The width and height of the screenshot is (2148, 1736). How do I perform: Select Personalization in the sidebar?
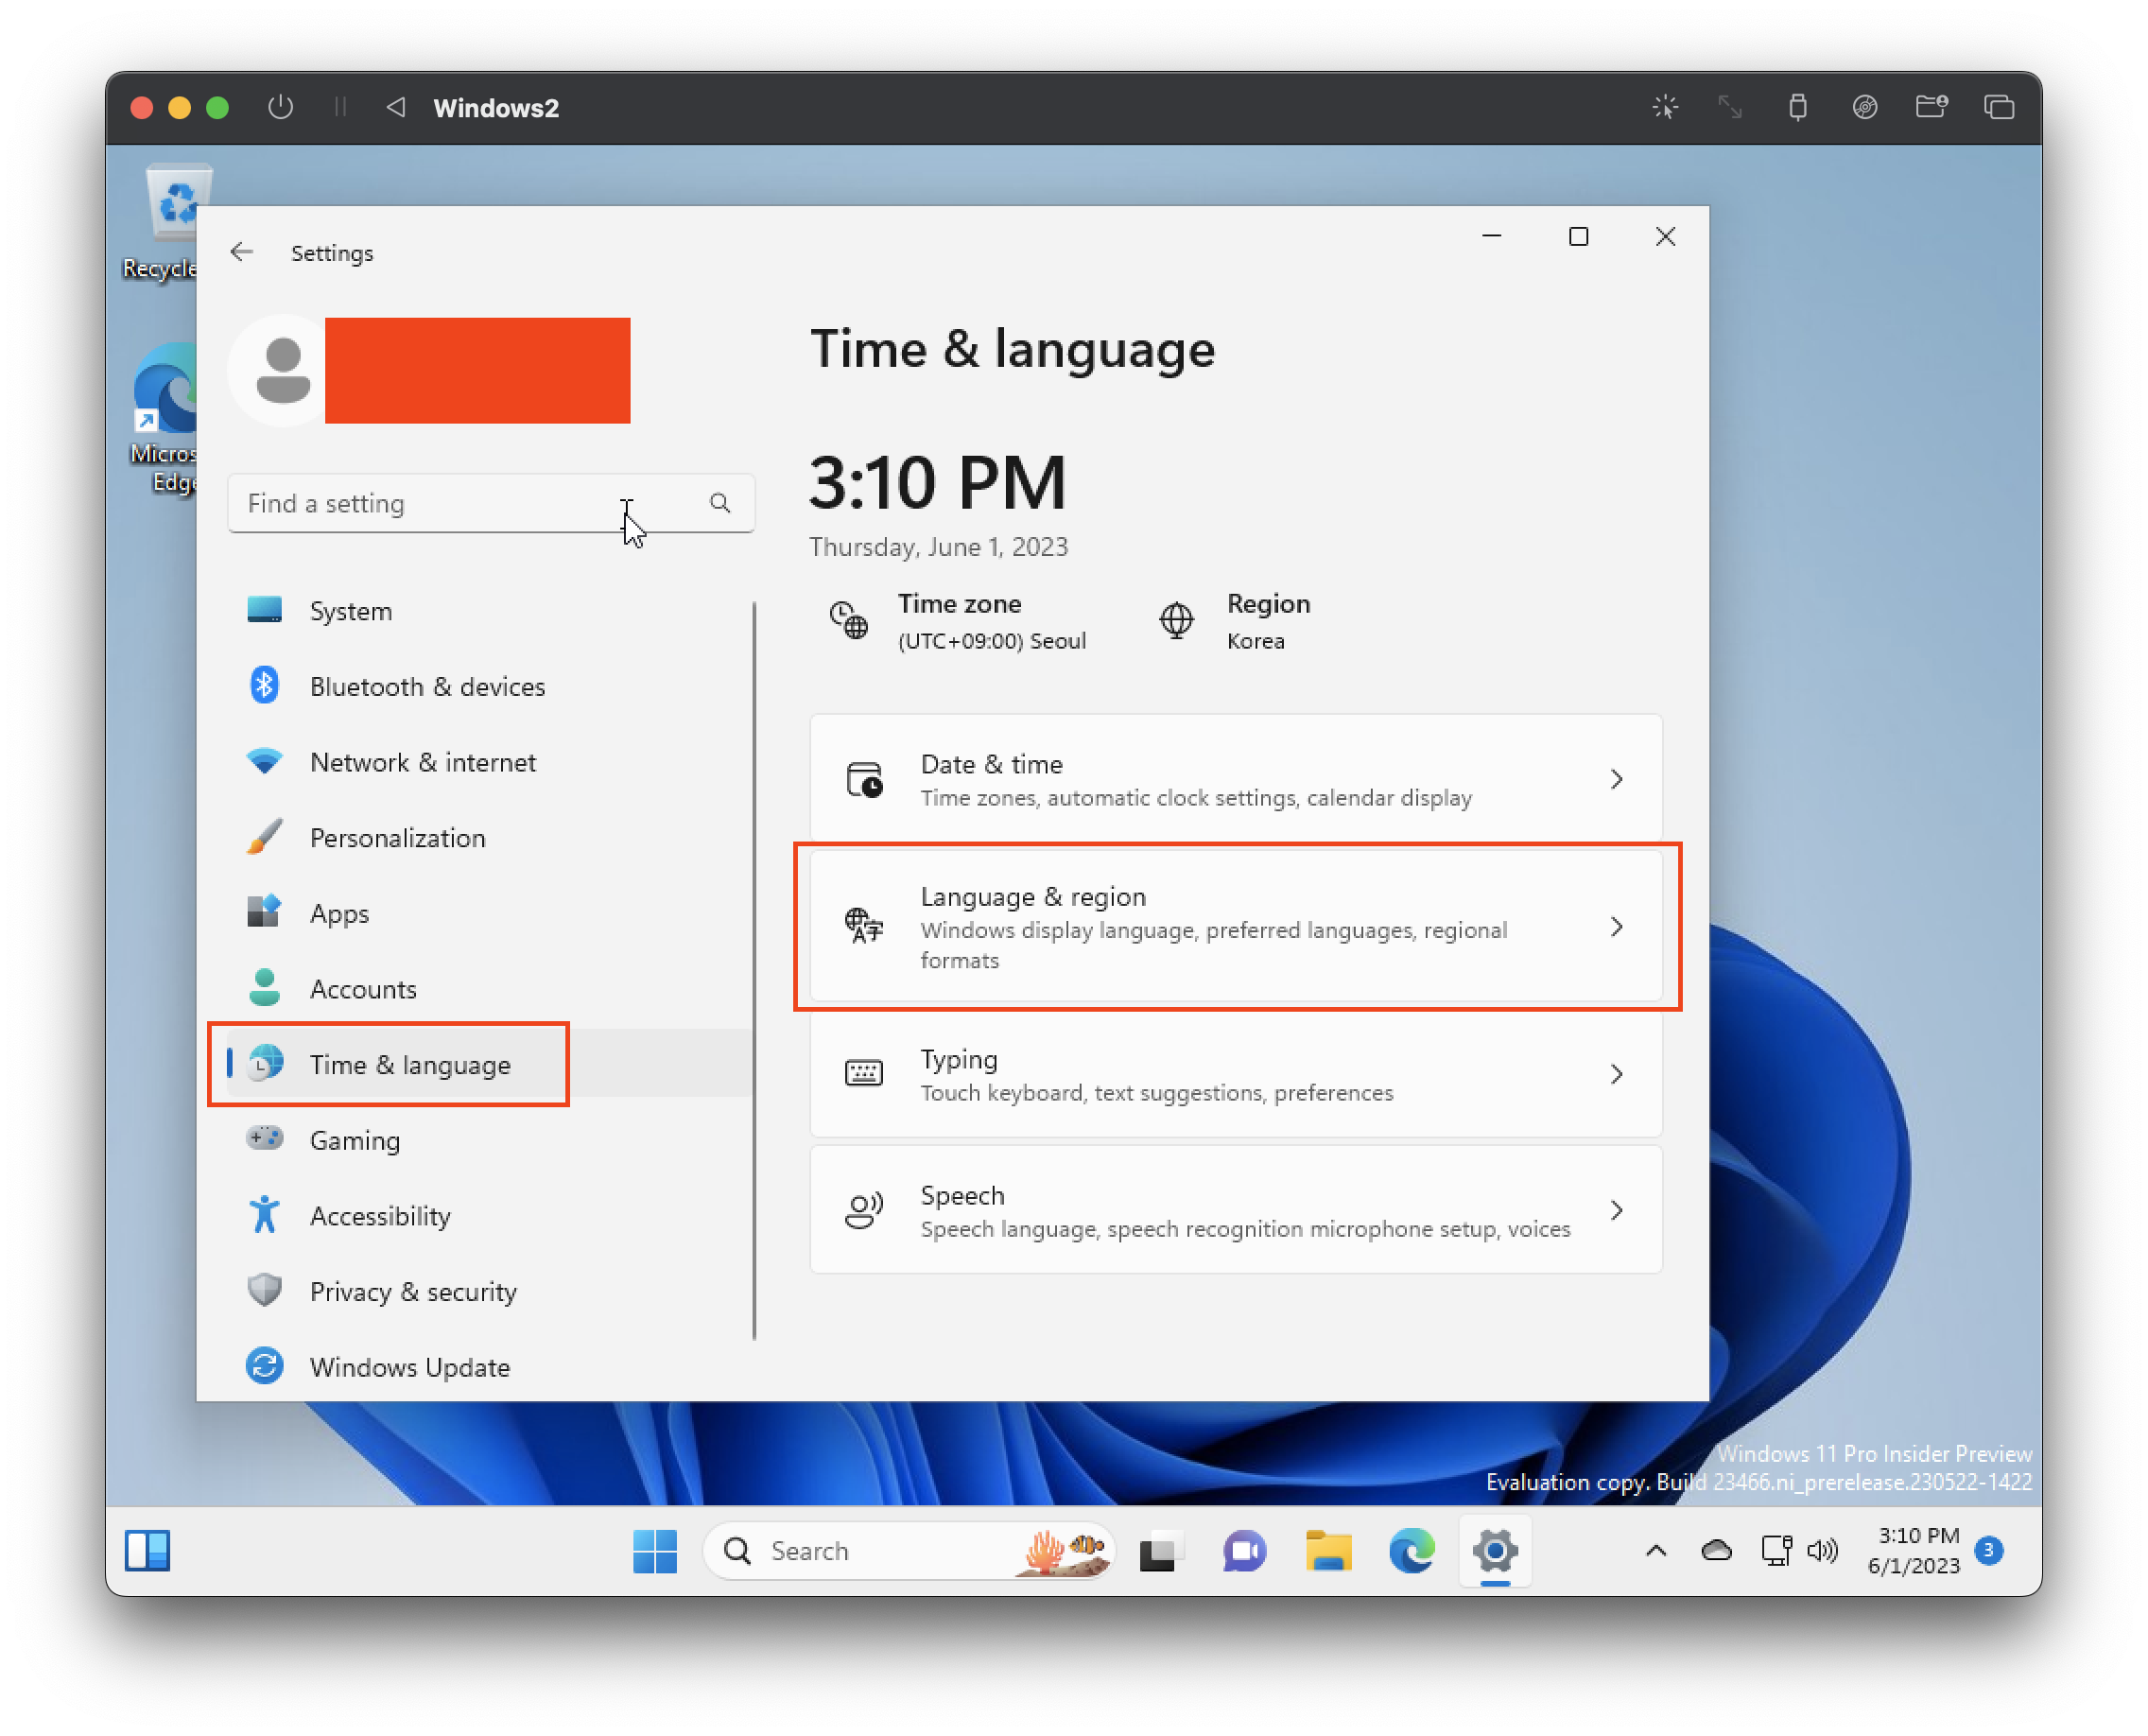click(397, 838)
